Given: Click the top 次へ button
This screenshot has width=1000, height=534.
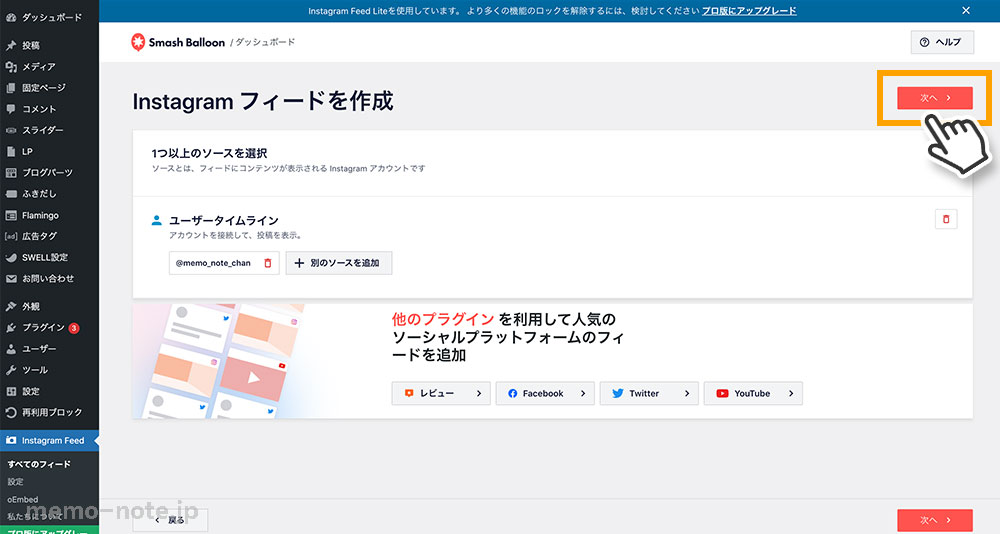Looking at the screenshot, I should [934, 98].
